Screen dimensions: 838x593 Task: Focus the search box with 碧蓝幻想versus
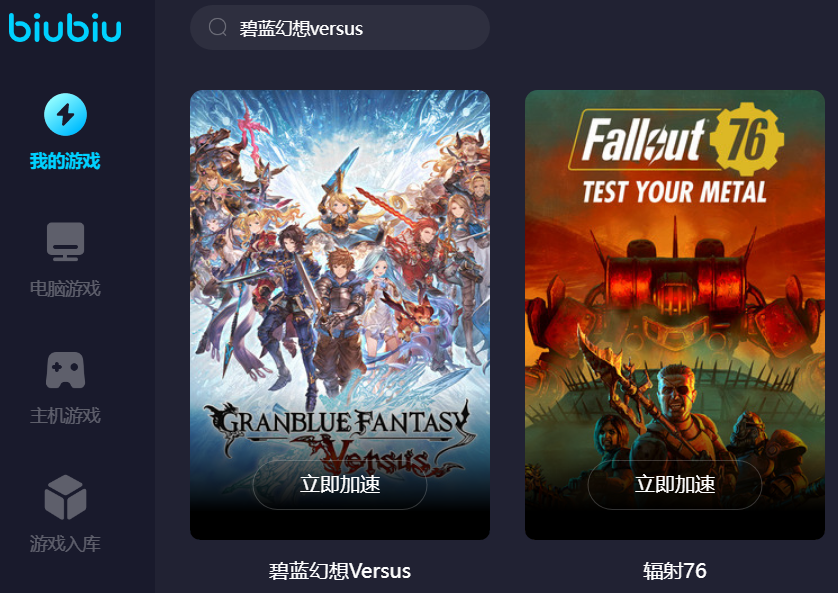(x=340, y=28)
